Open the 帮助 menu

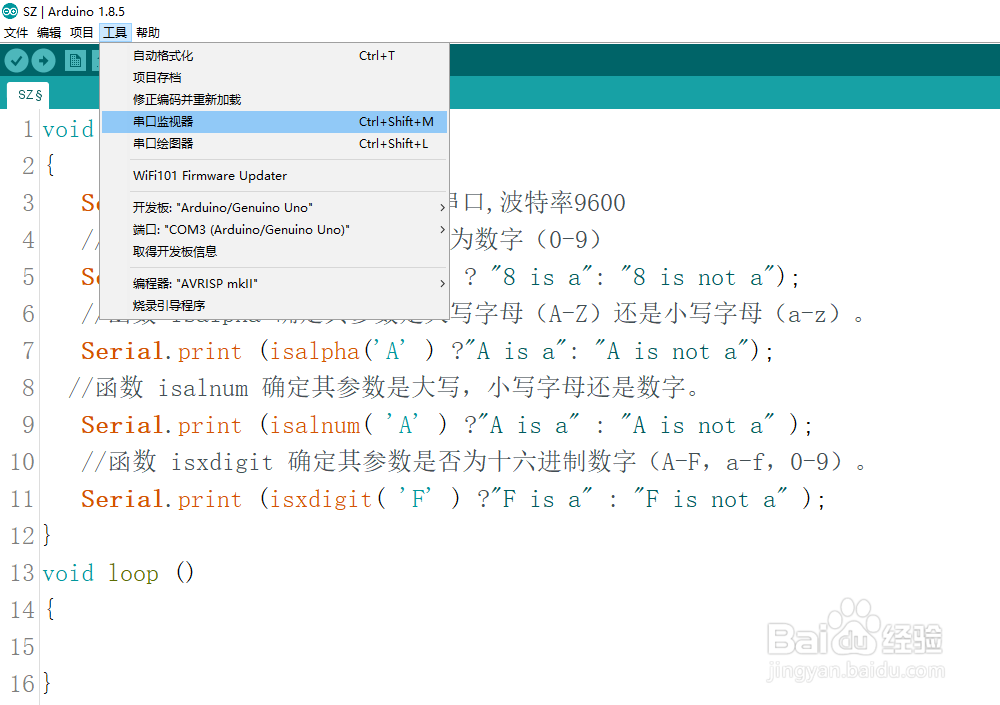[x=148, y=32]
